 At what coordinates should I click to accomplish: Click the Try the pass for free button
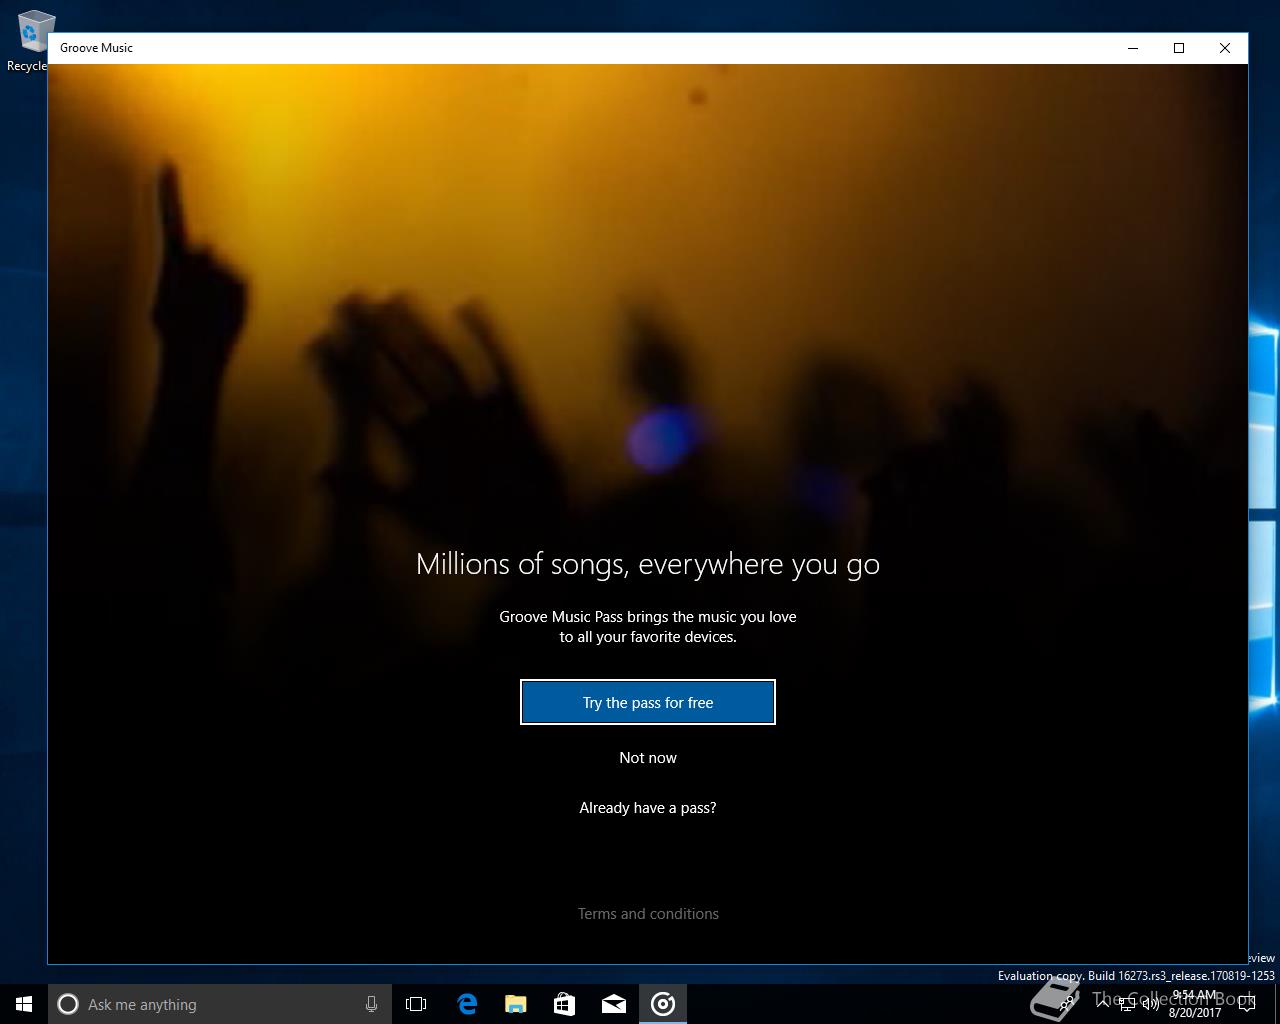(x=648, y=702)
